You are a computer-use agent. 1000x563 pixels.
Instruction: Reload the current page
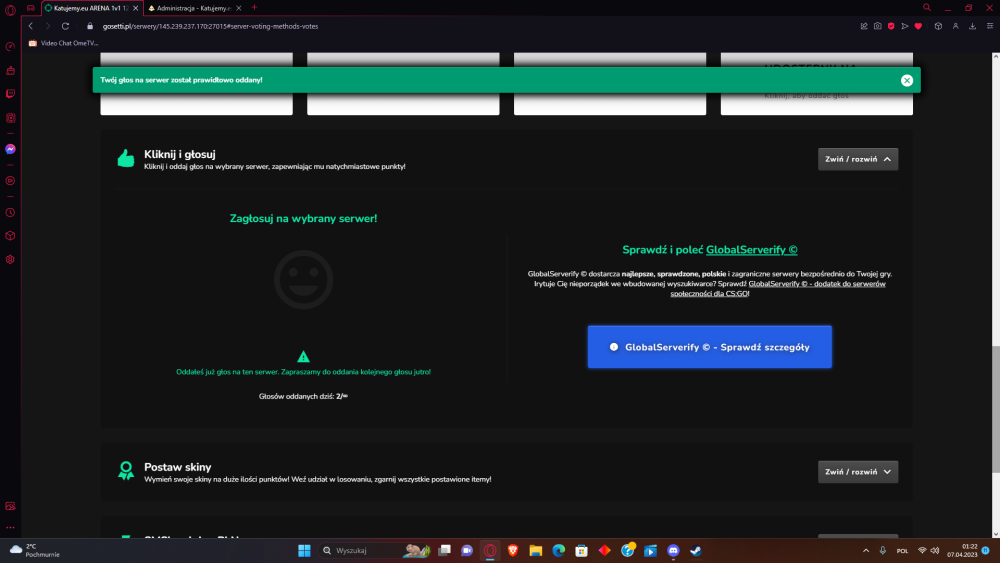(65, 26)
